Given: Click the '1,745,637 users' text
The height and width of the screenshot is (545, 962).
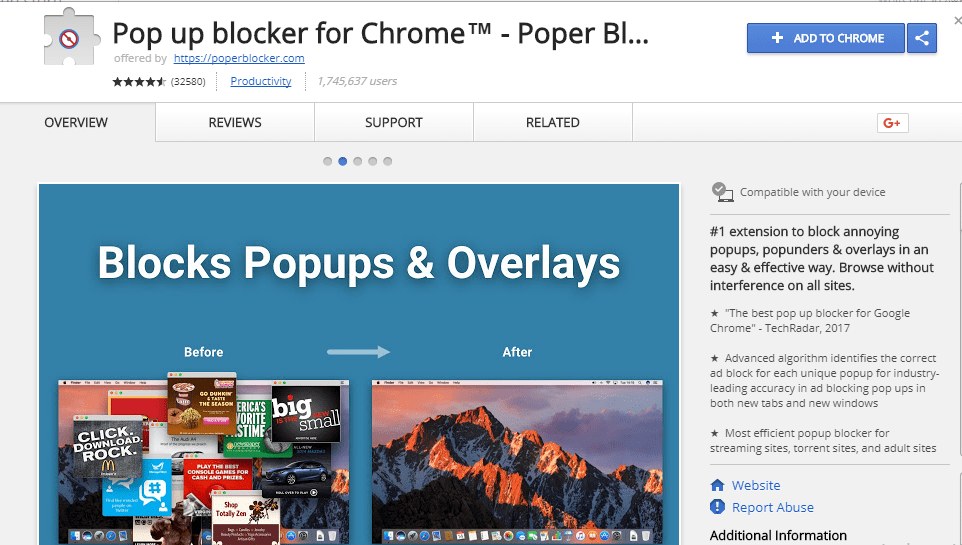Looking at the screenshot, I should pyautogui.click(x=357, y=81).
